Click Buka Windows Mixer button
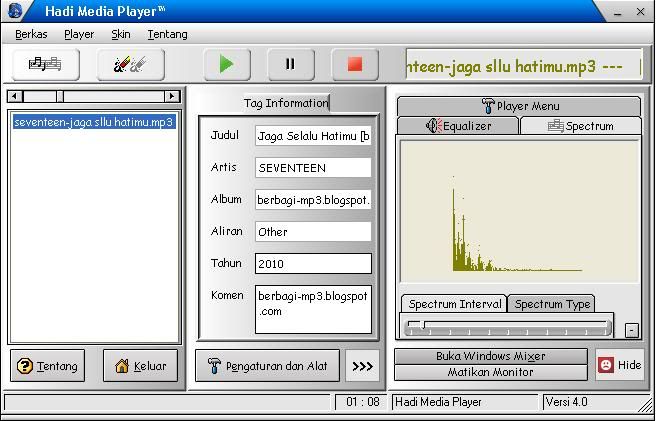656x421 pixels. click(x=491, y=356)
